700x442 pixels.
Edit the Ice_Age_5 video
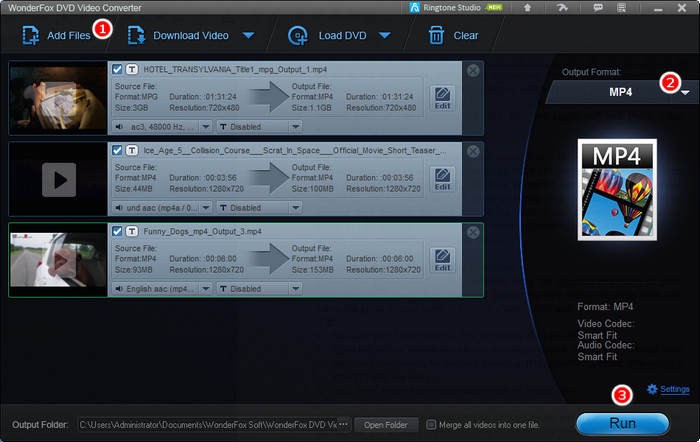[x=442, y=179]
